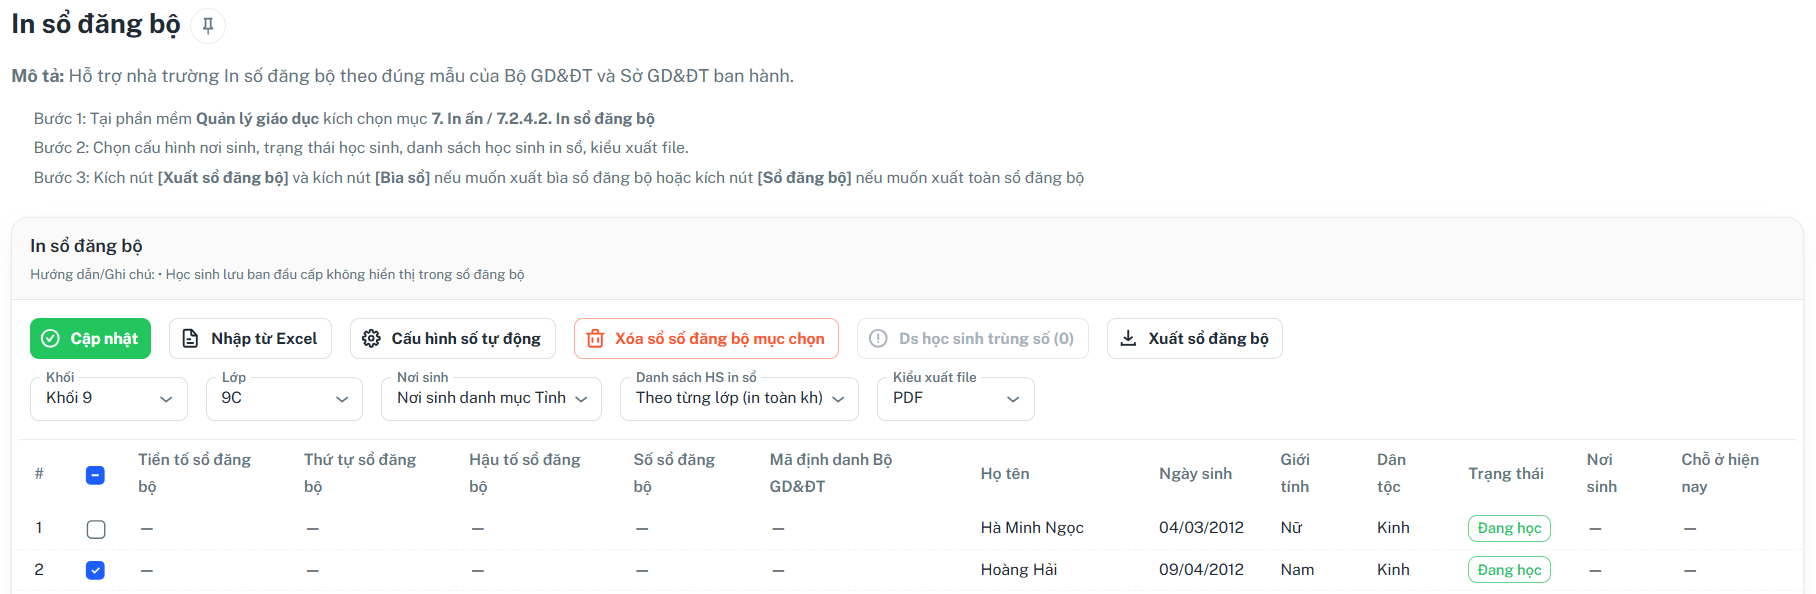
Task: Click gender value Nữ
Action: 1291,528
